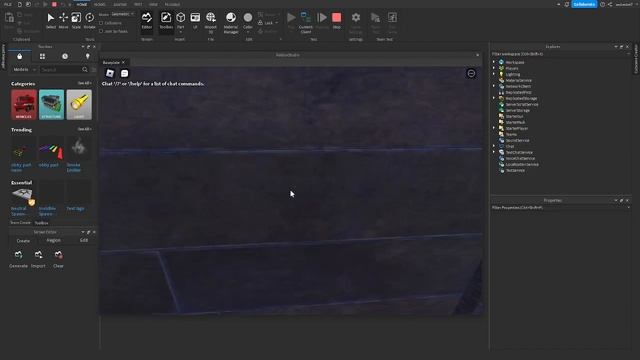Open the Roblox menu in viewport
This screenshot has height=360, width=640.
[x=110, y=73]
